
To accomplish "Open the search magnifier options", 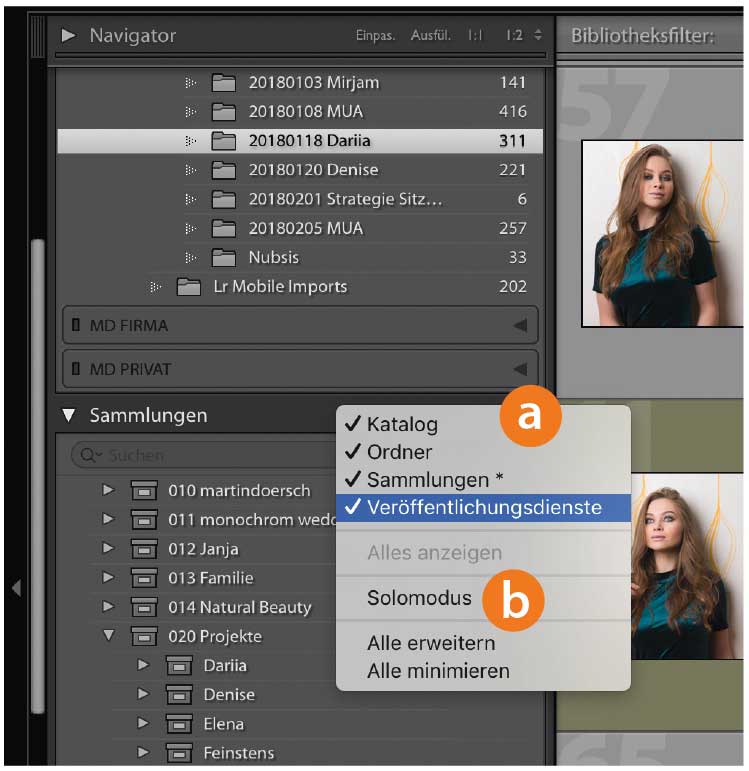I will coord(90,455).
